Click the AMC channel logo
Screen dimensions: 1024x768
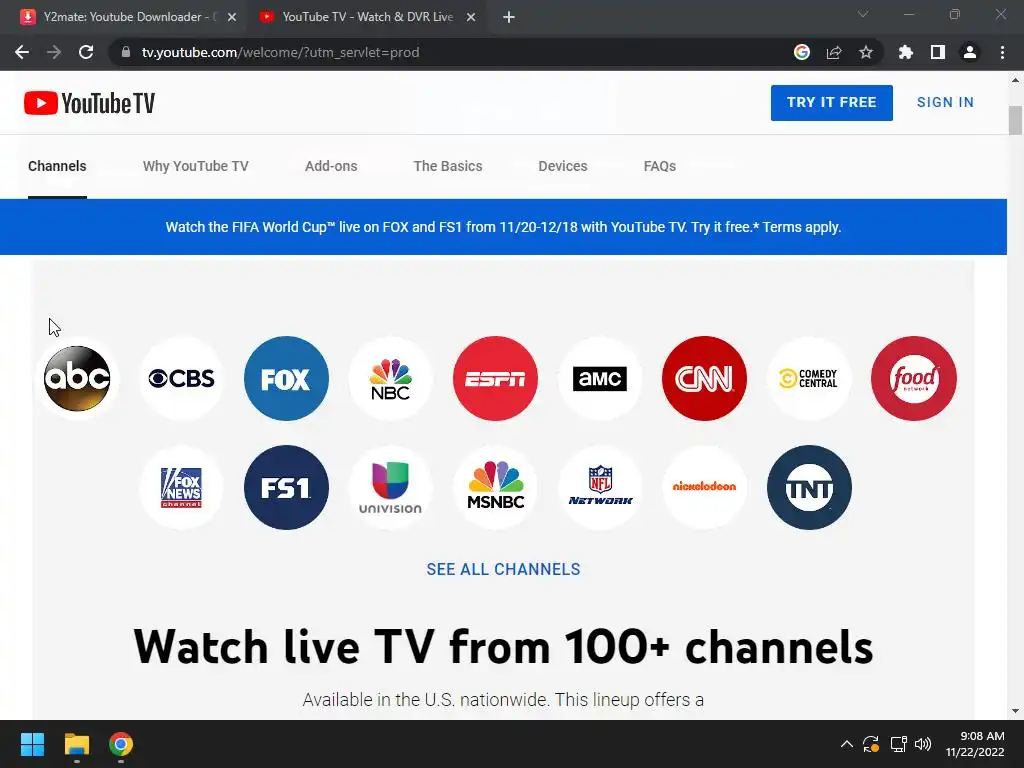point(600,379)
